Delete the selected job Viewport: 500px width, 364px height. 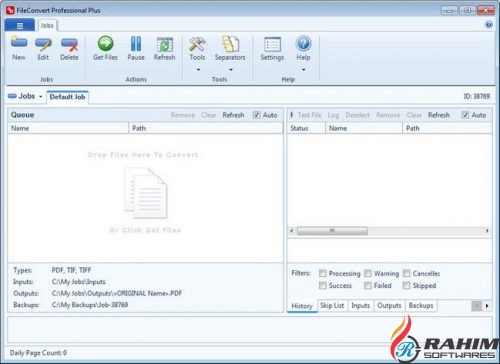coord(69,49)
